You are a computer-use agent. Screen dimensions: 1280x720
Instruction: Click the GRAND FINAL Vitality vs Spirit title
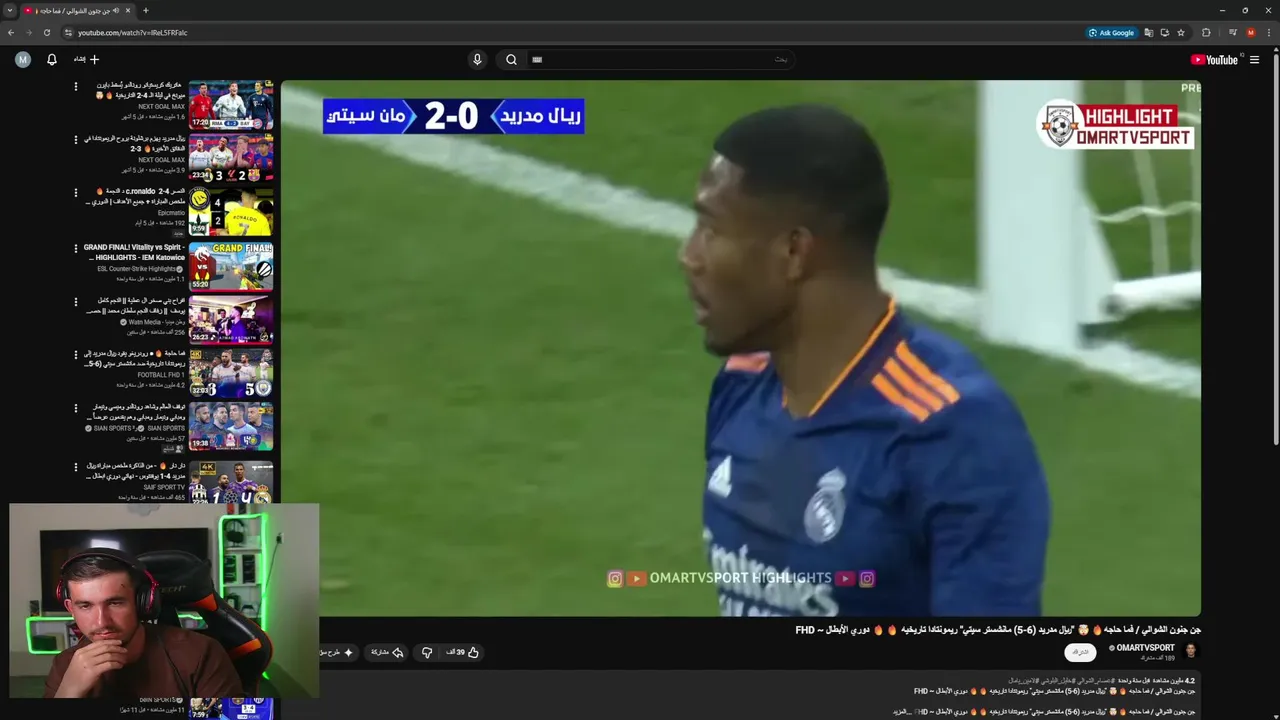pos(134,252)
